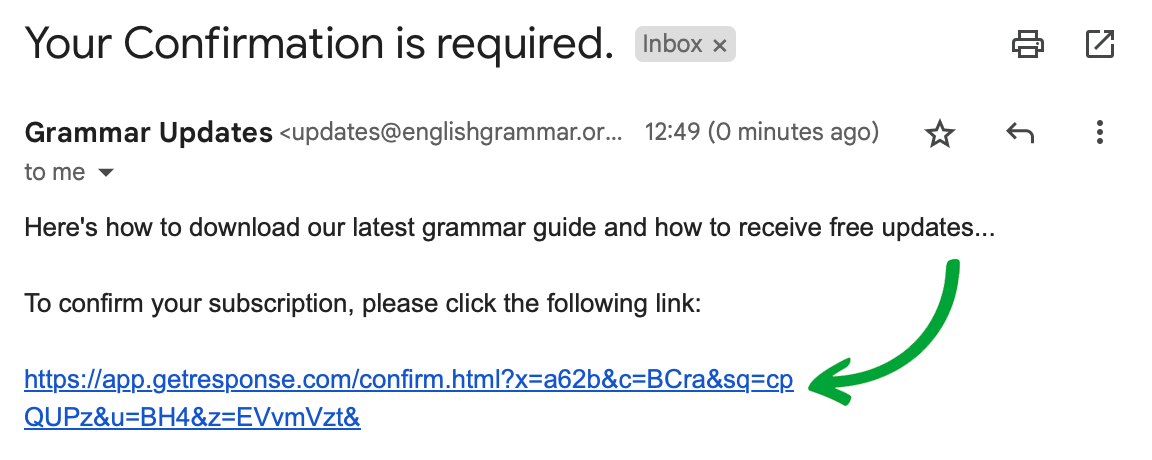Click the sender name Grammar Updates
1152x460 pixels.
148,132
